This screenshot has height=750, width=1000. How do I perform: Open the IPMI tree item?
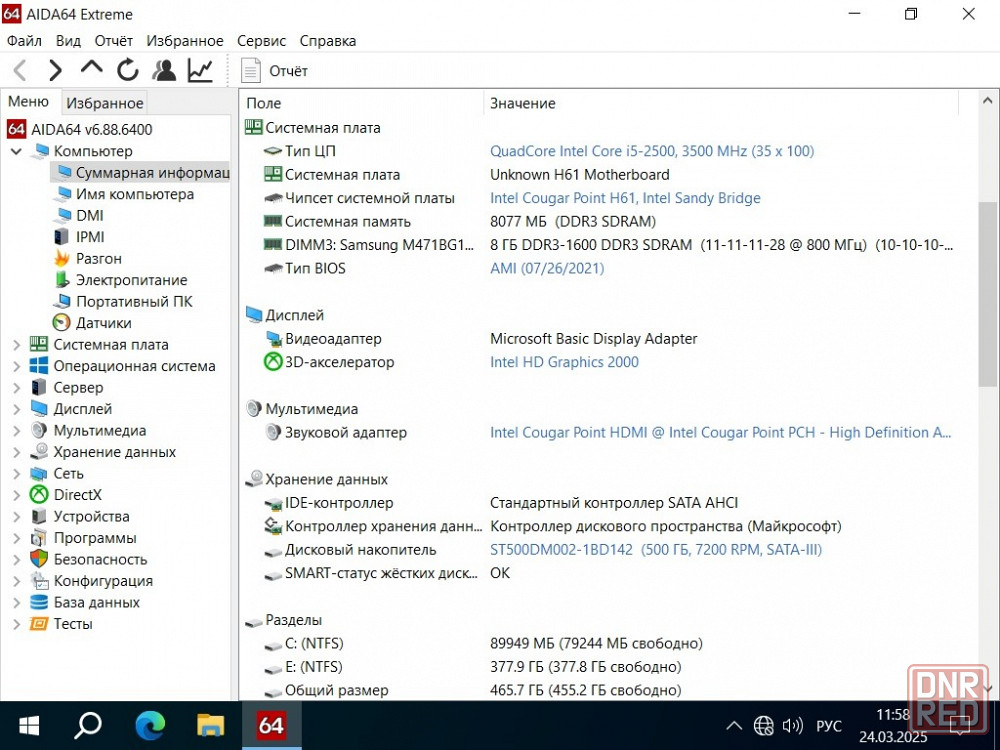pos(79,237)
